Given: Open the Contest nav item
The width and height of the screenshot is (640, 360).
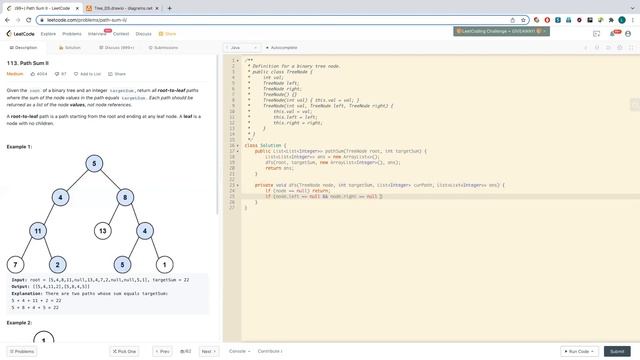Looking at the screenshot, I should pos(121,34).
